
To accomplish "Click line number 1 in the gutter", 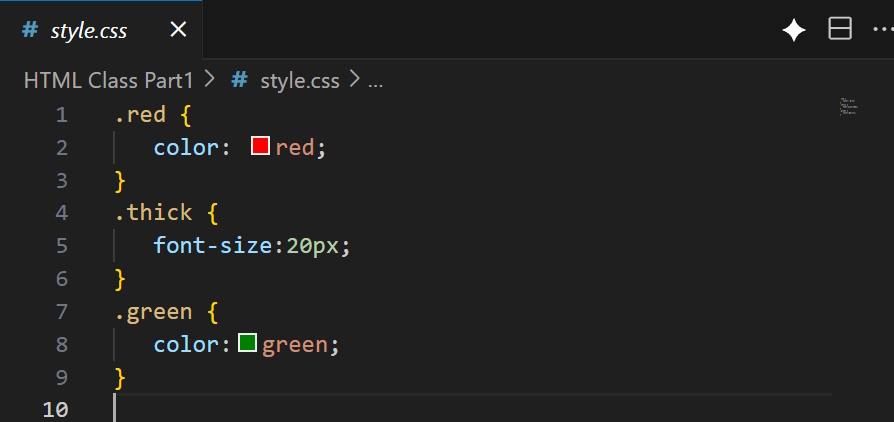I will pyautogui.click(x=62, y=114).
